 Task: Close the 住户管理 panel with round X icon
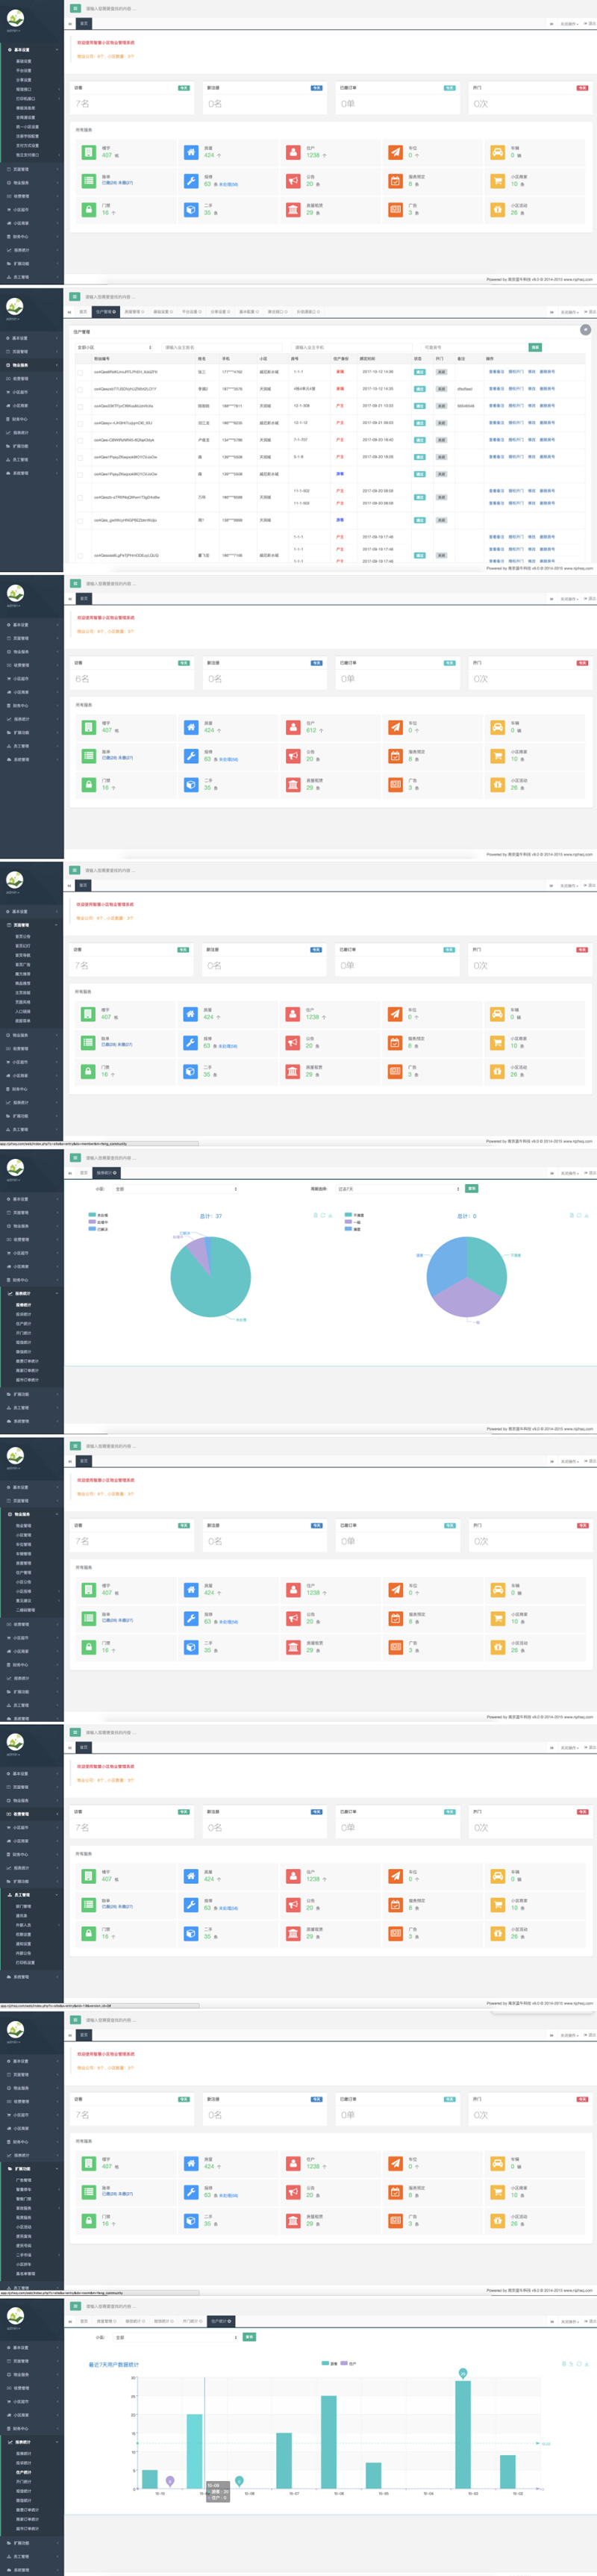coord(585,330)
